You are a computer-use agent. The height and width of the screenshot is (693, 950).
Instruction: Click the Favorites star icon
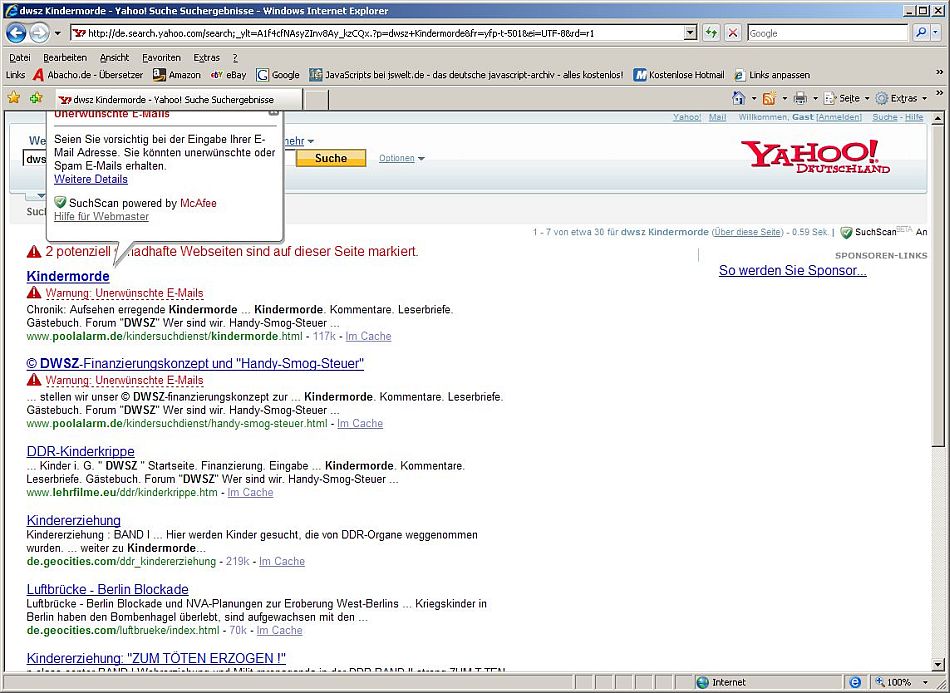pyautogui.click(x=13, y=98)
